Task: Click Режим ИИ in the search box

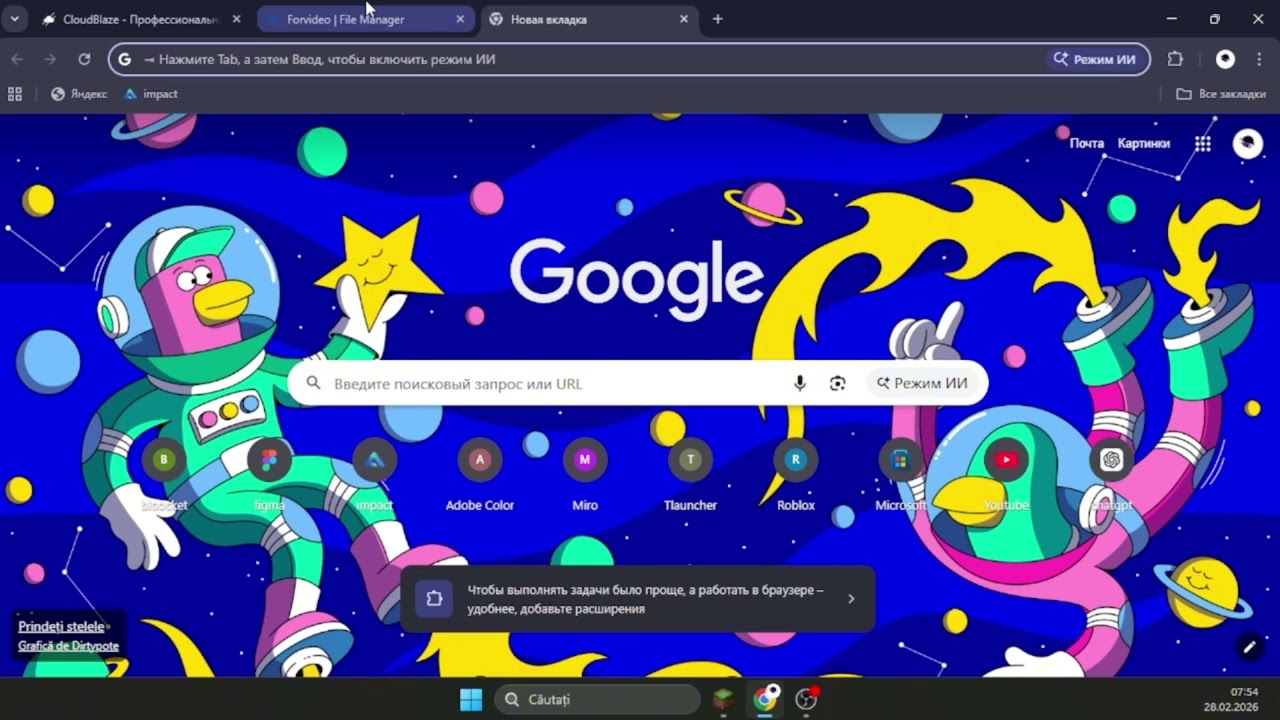Action: (922, 383)
